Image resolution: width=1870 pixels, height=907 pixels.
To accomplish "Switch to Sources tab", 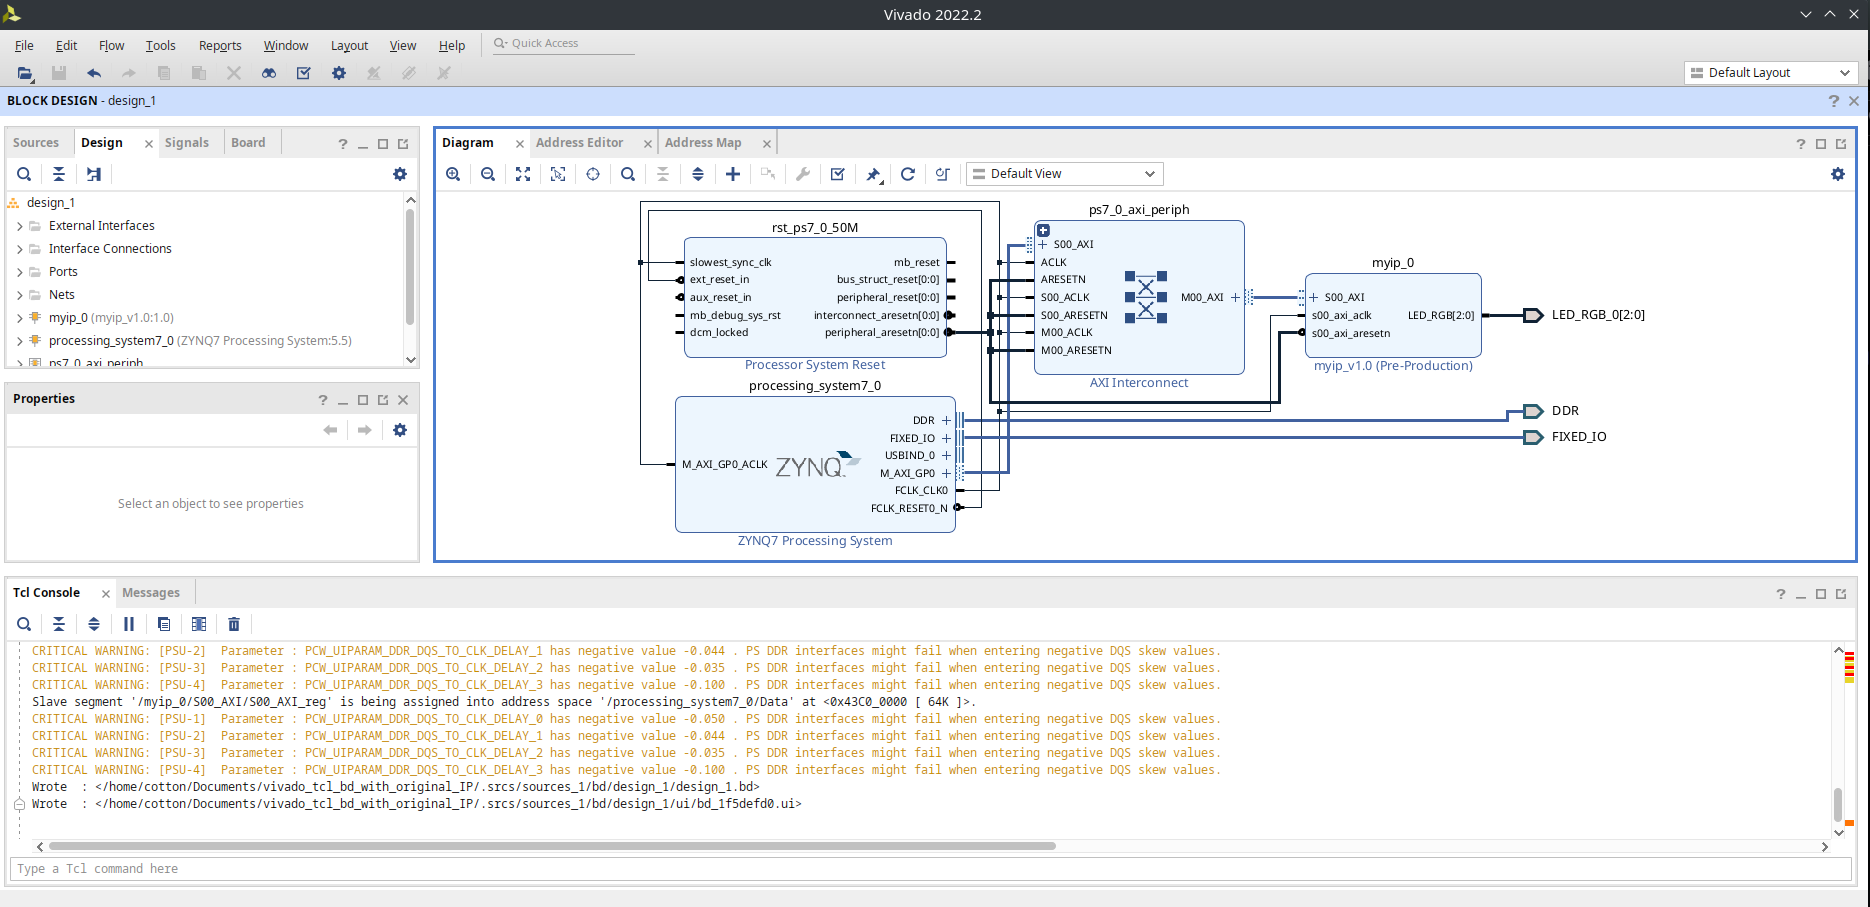I will point(36,143).
